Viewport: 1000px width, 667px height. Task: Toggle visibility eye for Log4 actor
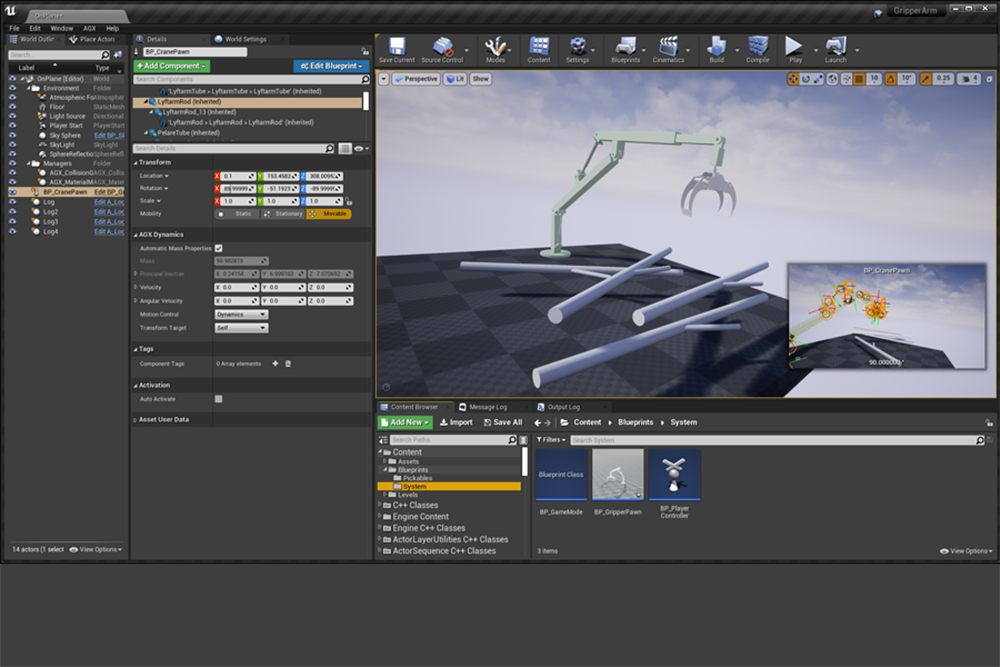(x=12, y=231)
